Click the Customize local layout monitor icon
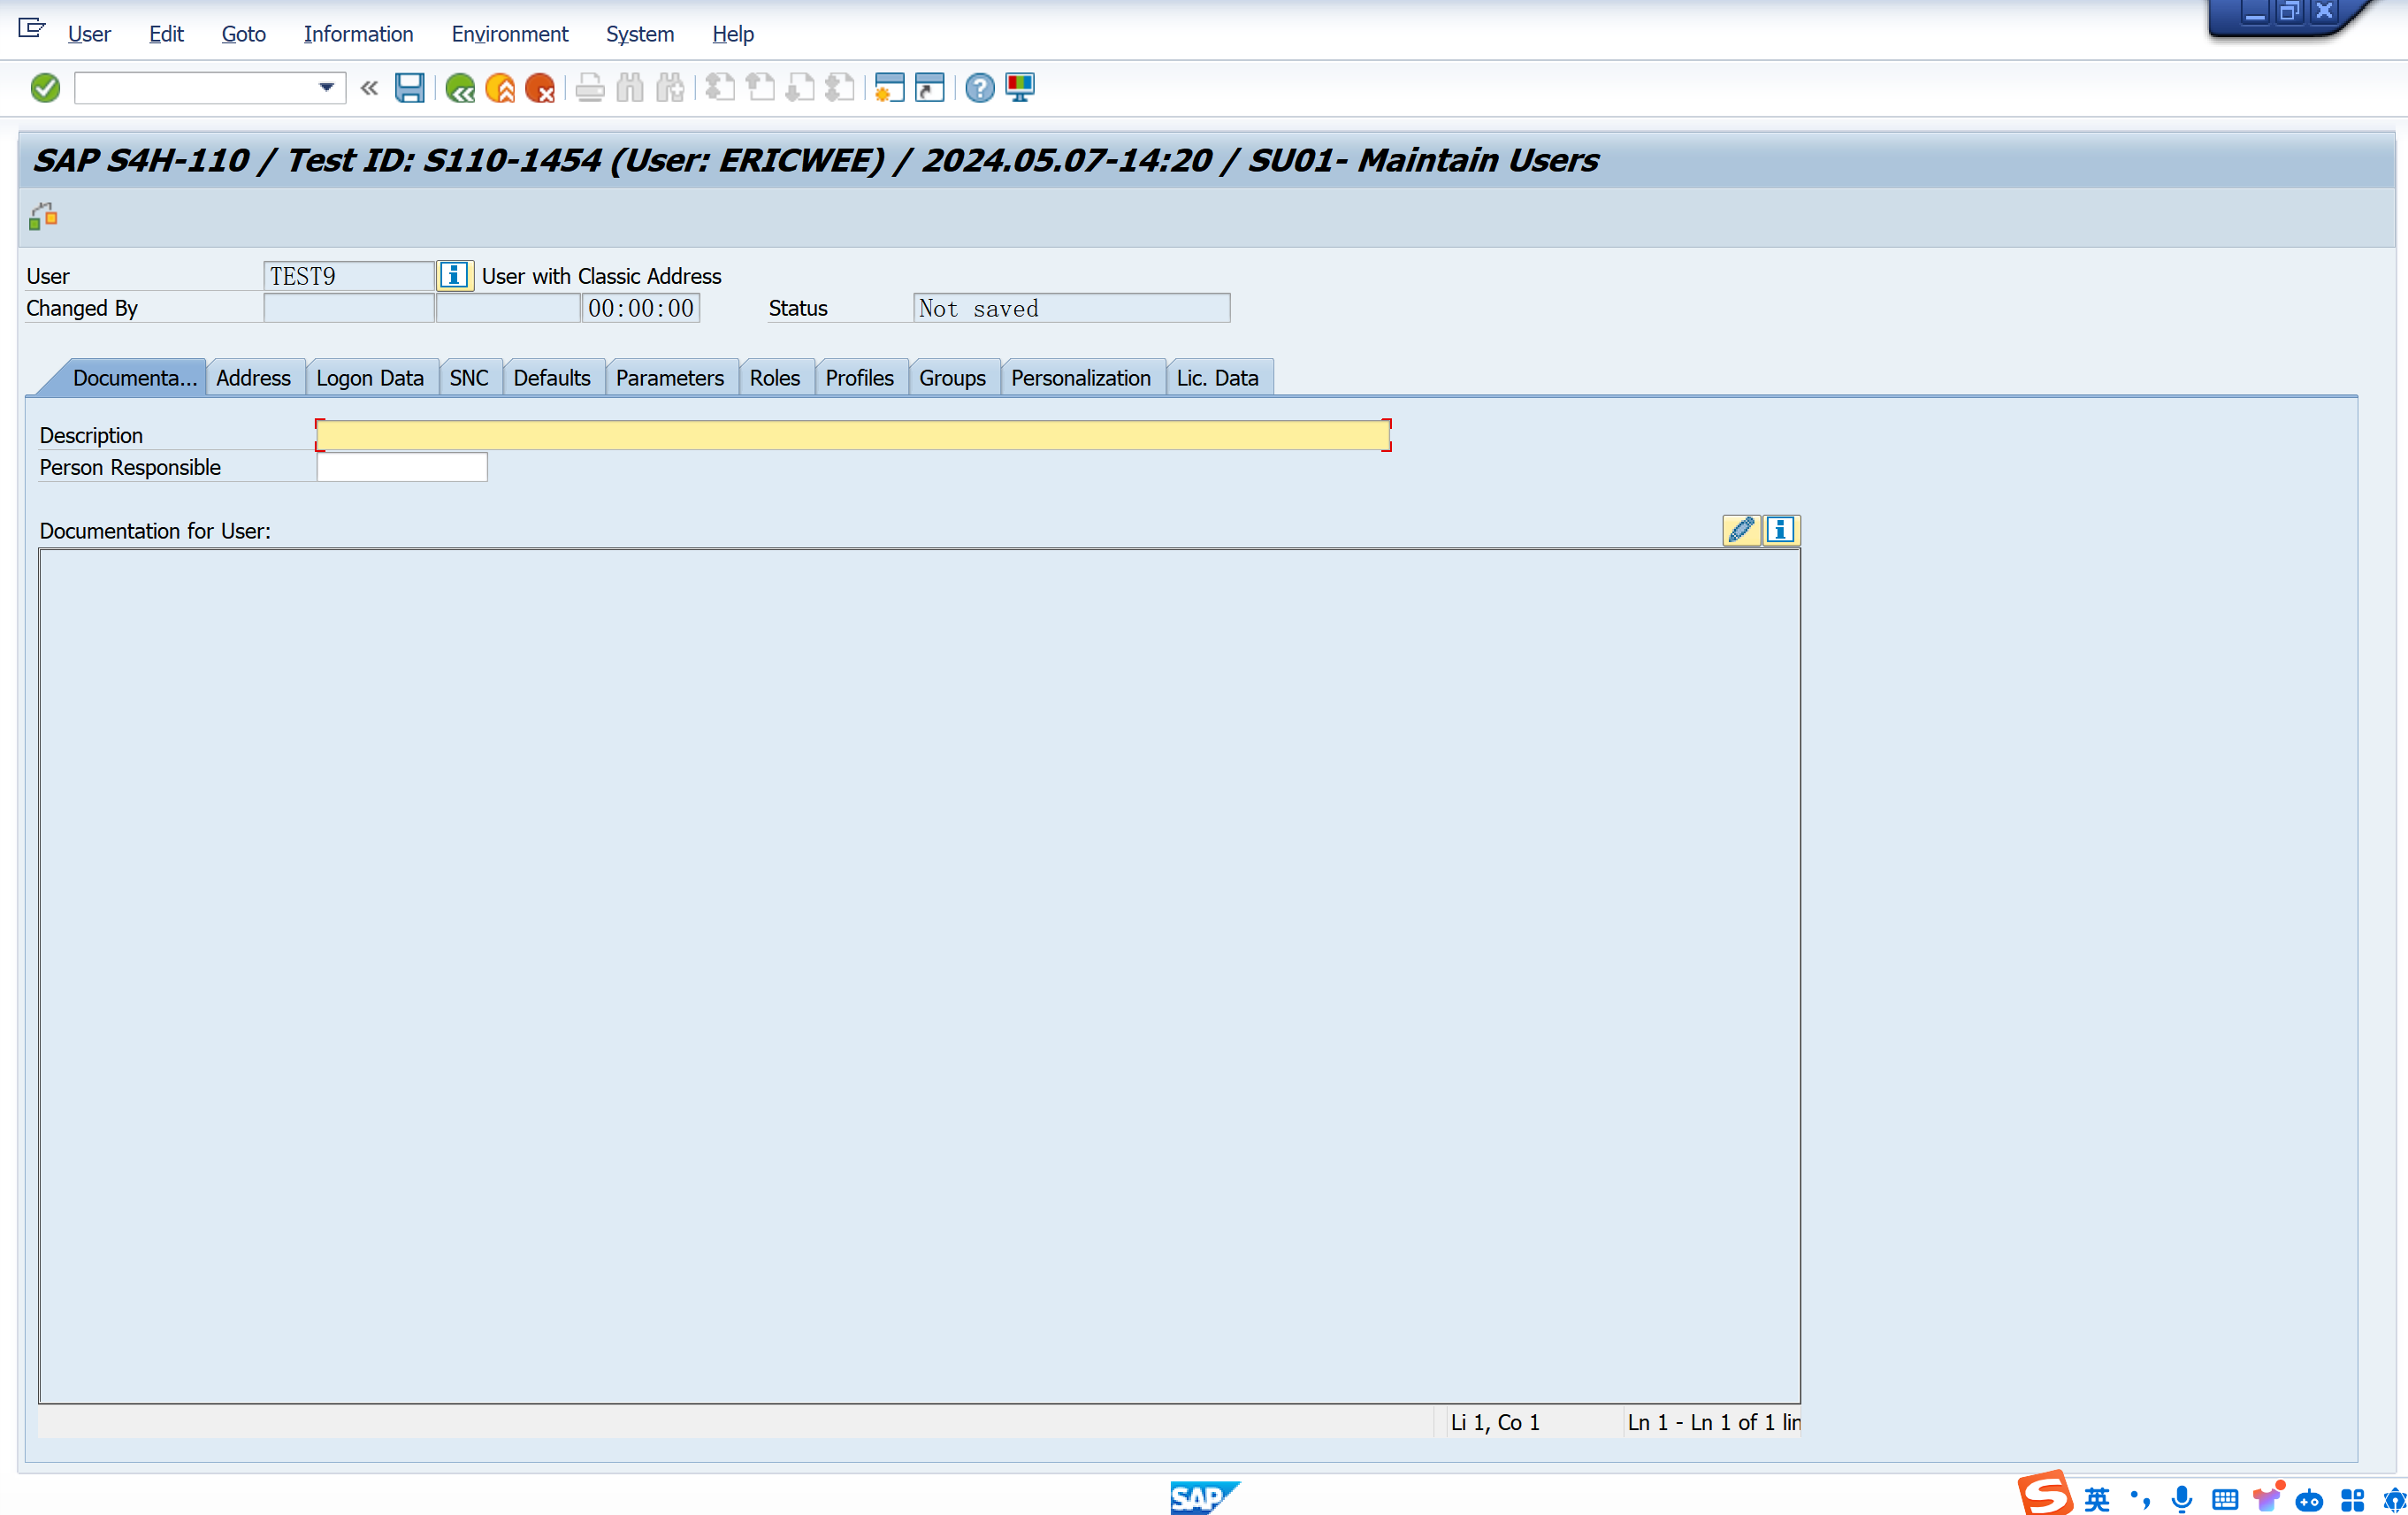 1020,88
